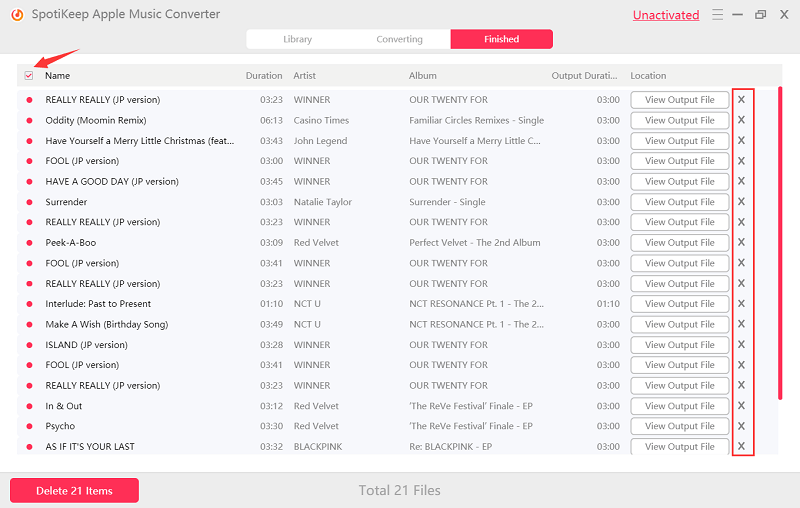Click album Familiar Circles Remixes - Single
Viewport: 800px width, 508px height.
tap(477, 120)
